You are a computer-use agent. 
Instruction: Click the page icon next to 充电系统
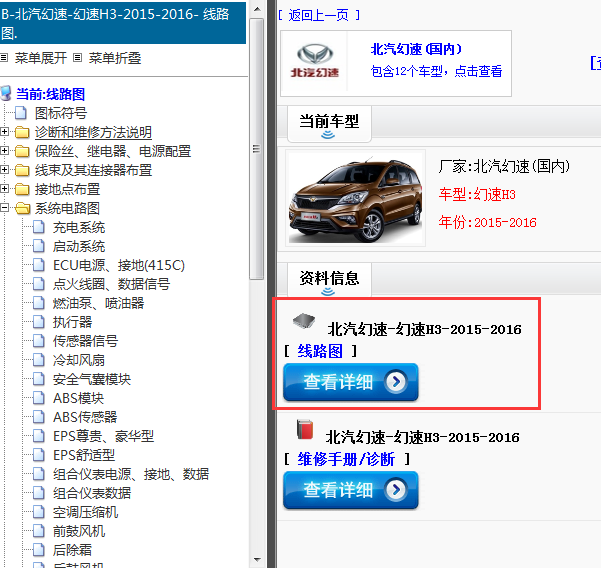tap(39, 227)
